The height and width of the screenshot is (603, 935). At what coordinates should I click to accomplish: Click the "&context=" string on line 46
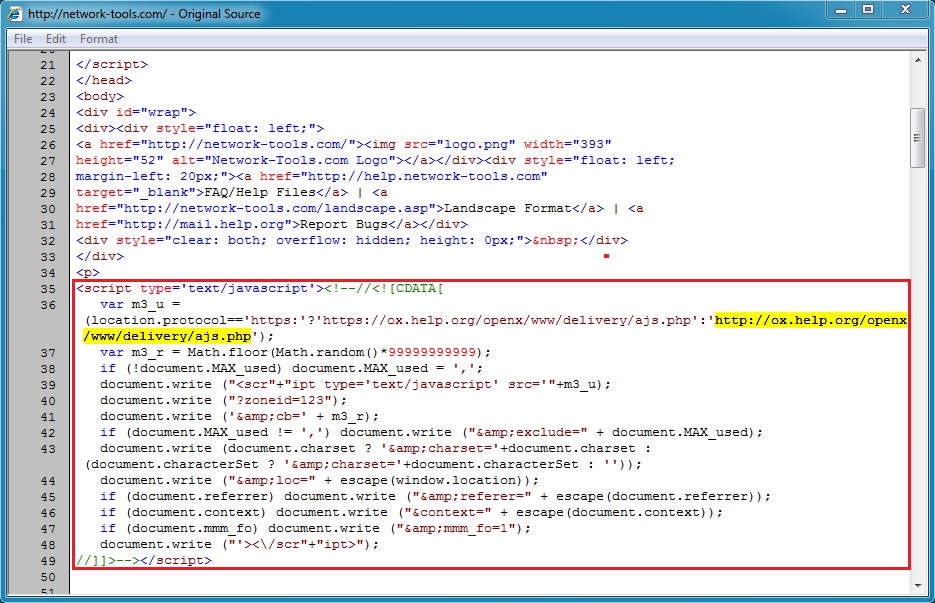(448, 513)
